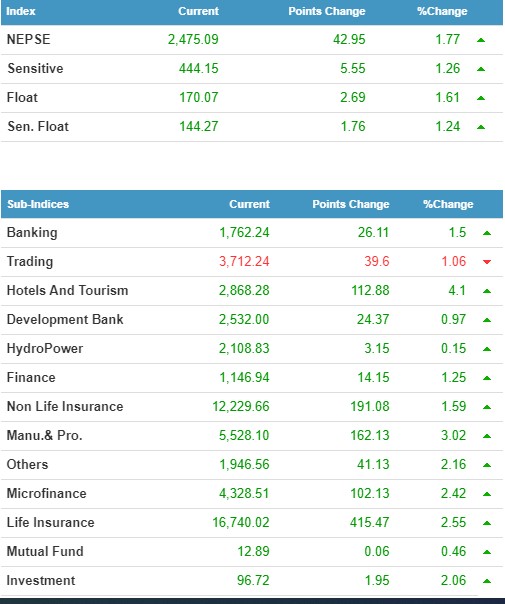Click NEPSE points change 42.95
This screenshot has height=604, width=505.
[x=349, y=39]
